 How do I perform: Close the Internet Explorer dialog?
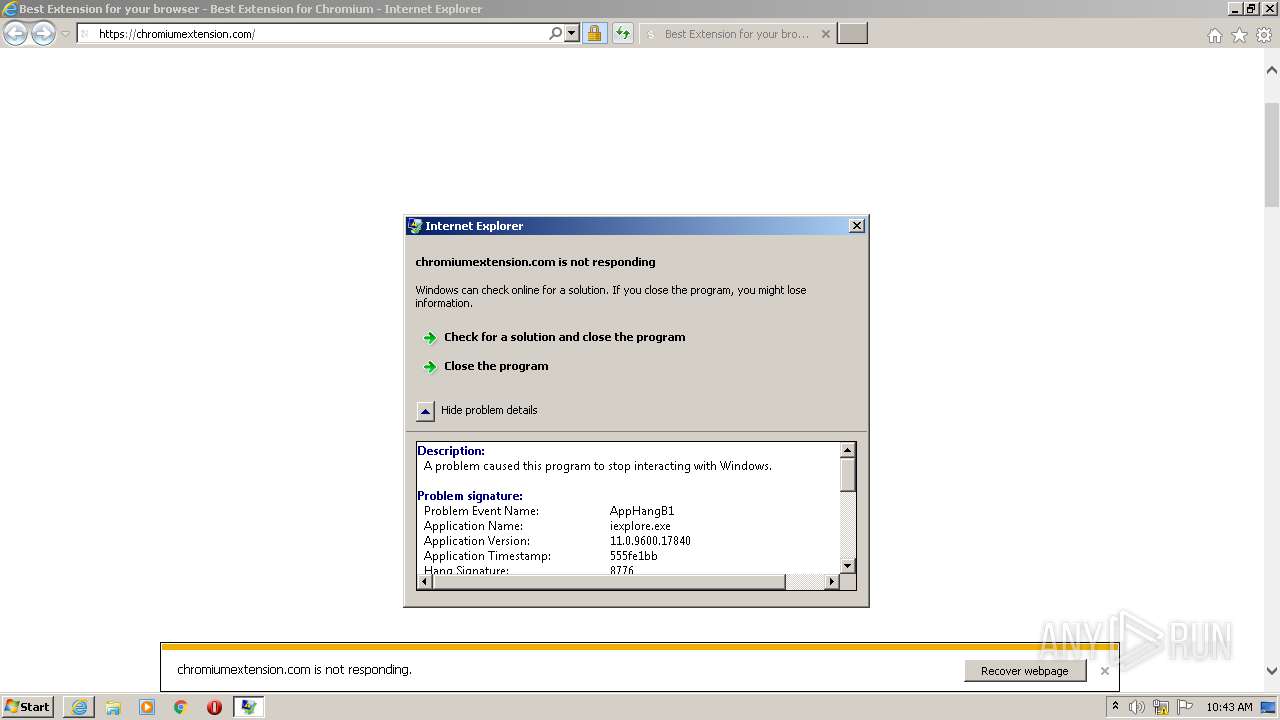[857, 226]
